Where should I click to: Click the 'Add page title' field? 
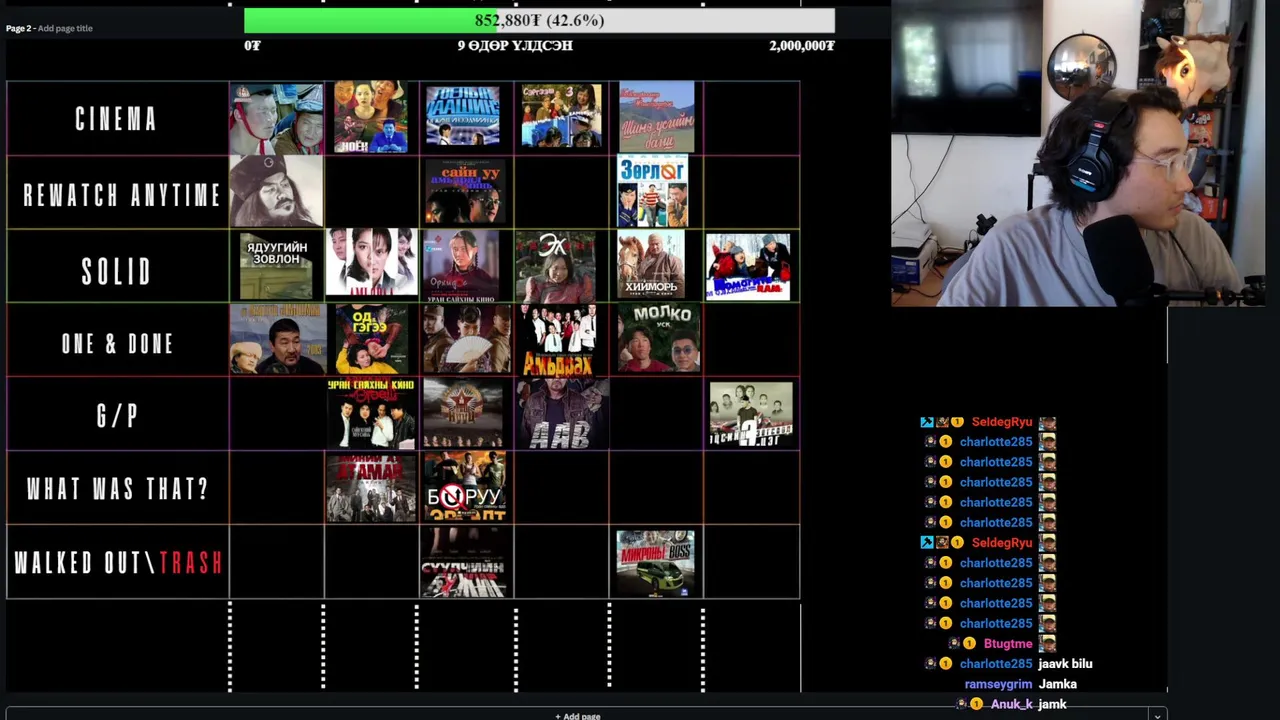[65, 28]
